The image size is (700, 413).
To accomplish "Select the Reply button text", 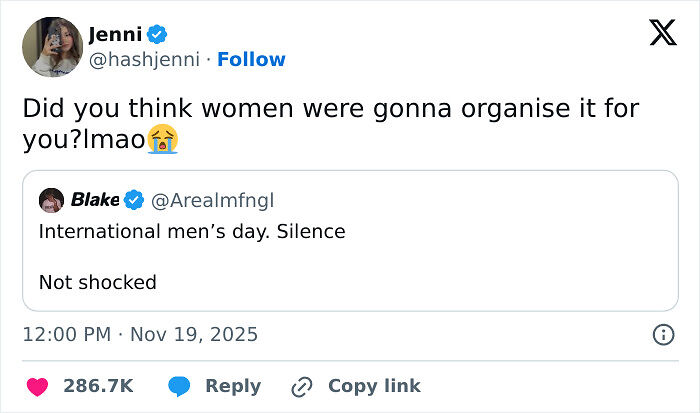I will point(233,386).
